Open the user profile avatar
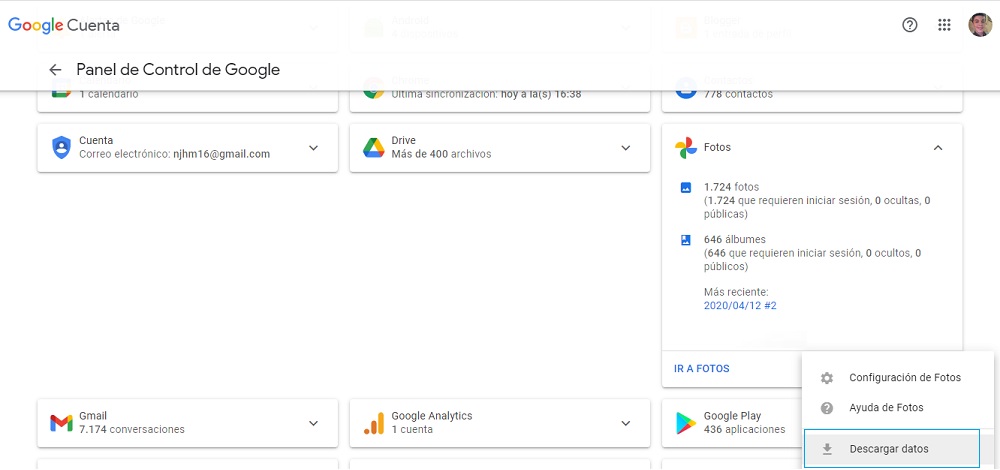 pyautogui.click(x=980, y=25)
